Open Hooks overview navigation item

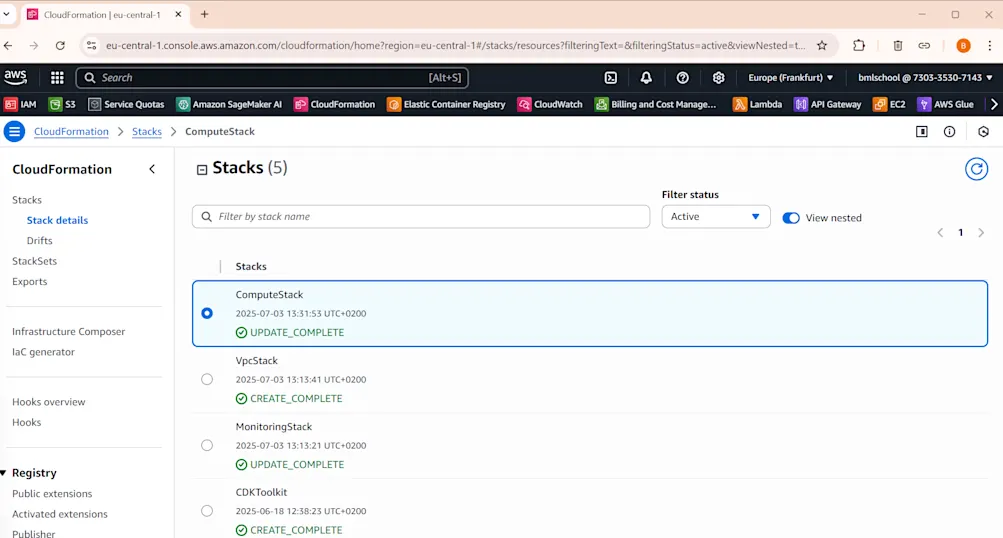[x=49, y=402]
